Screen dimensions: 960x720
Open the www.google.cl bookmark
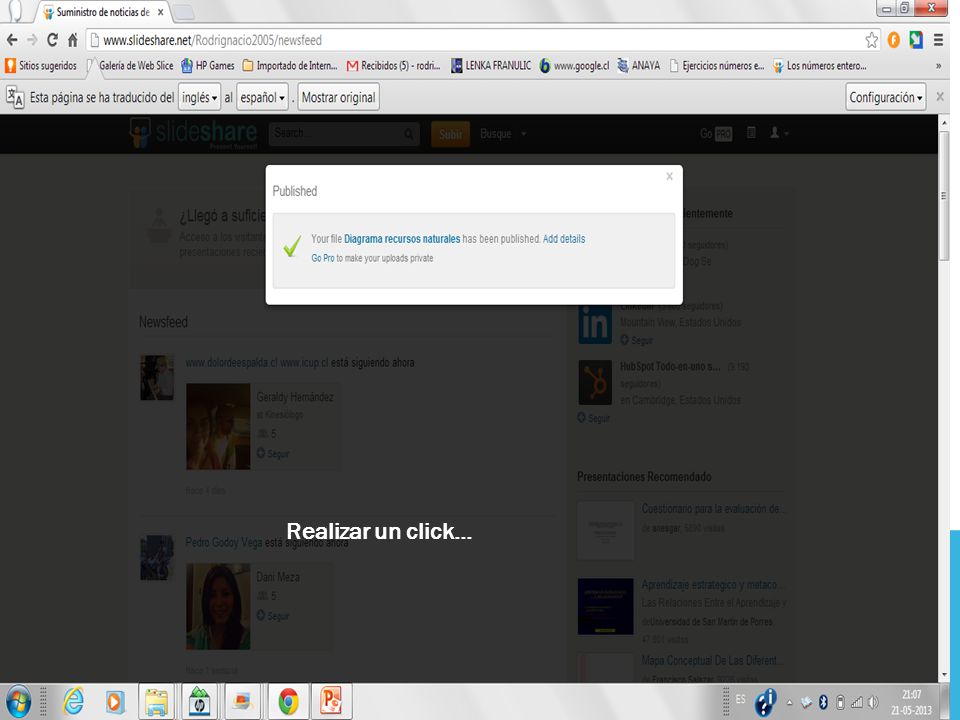point(574,66)
